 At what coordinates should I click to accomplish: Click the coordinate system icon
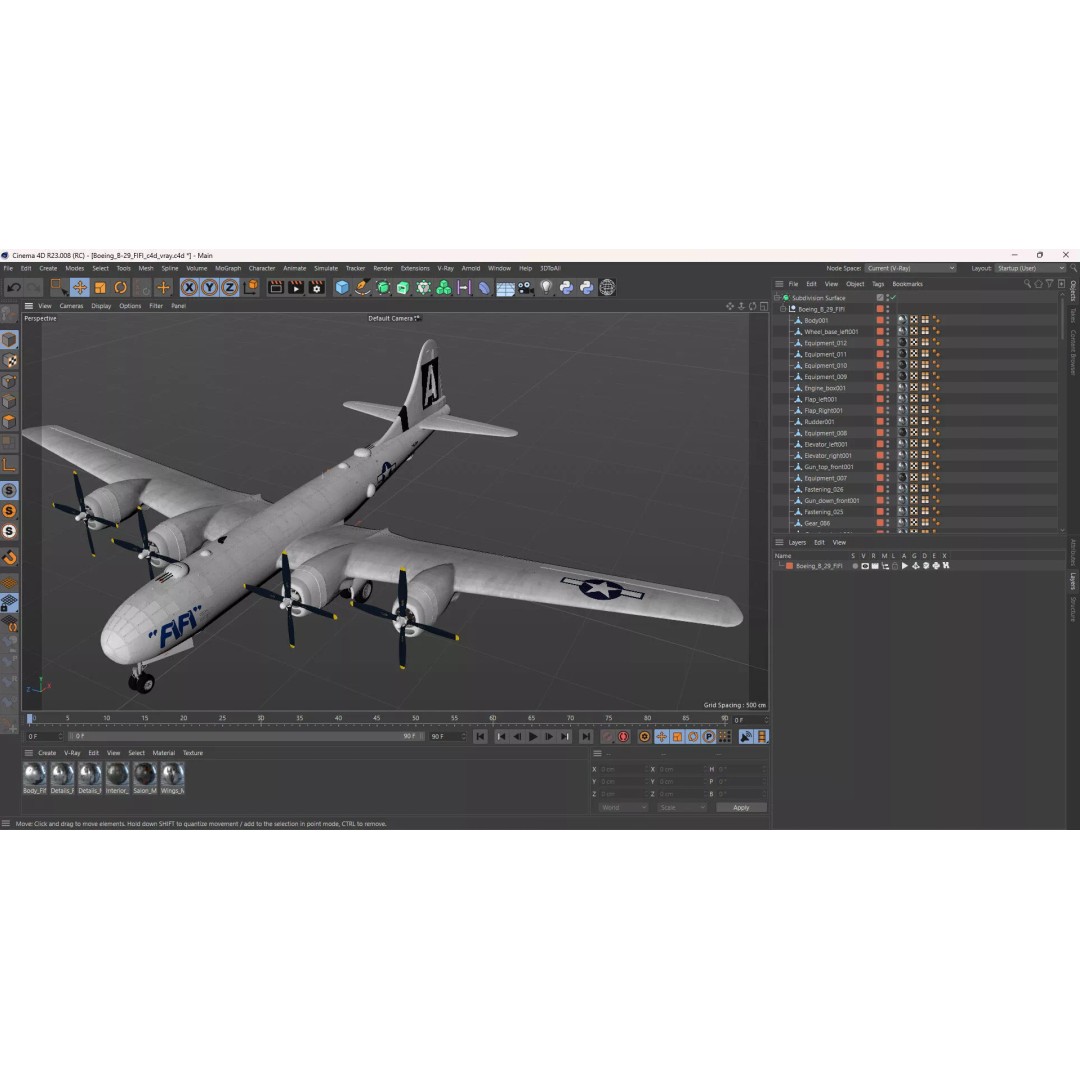pos(251,287)
